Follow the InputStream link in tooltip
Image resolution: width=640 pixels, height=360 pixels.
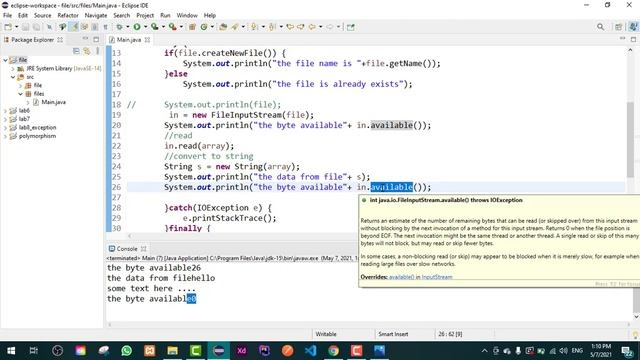[437, 277]
